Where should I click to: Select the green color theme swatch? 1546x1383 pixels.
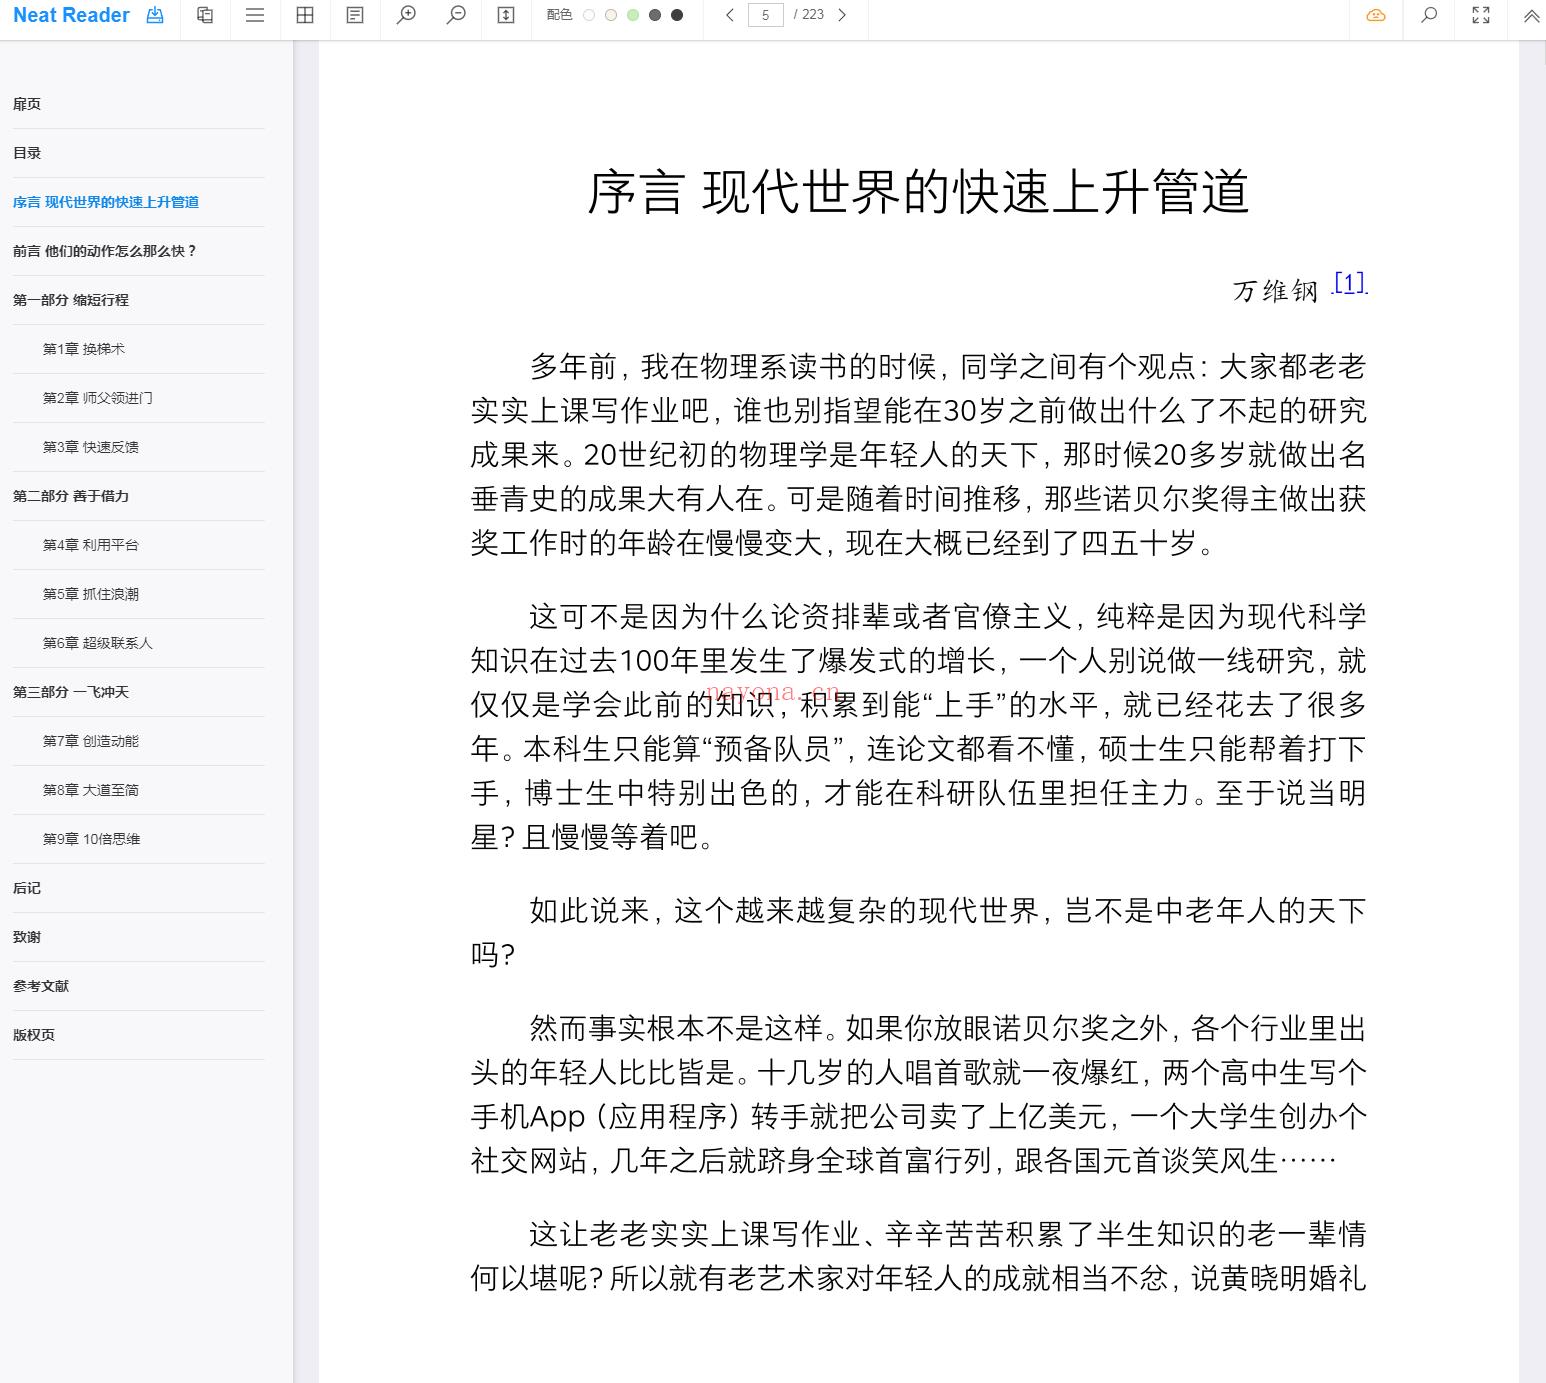633,15
